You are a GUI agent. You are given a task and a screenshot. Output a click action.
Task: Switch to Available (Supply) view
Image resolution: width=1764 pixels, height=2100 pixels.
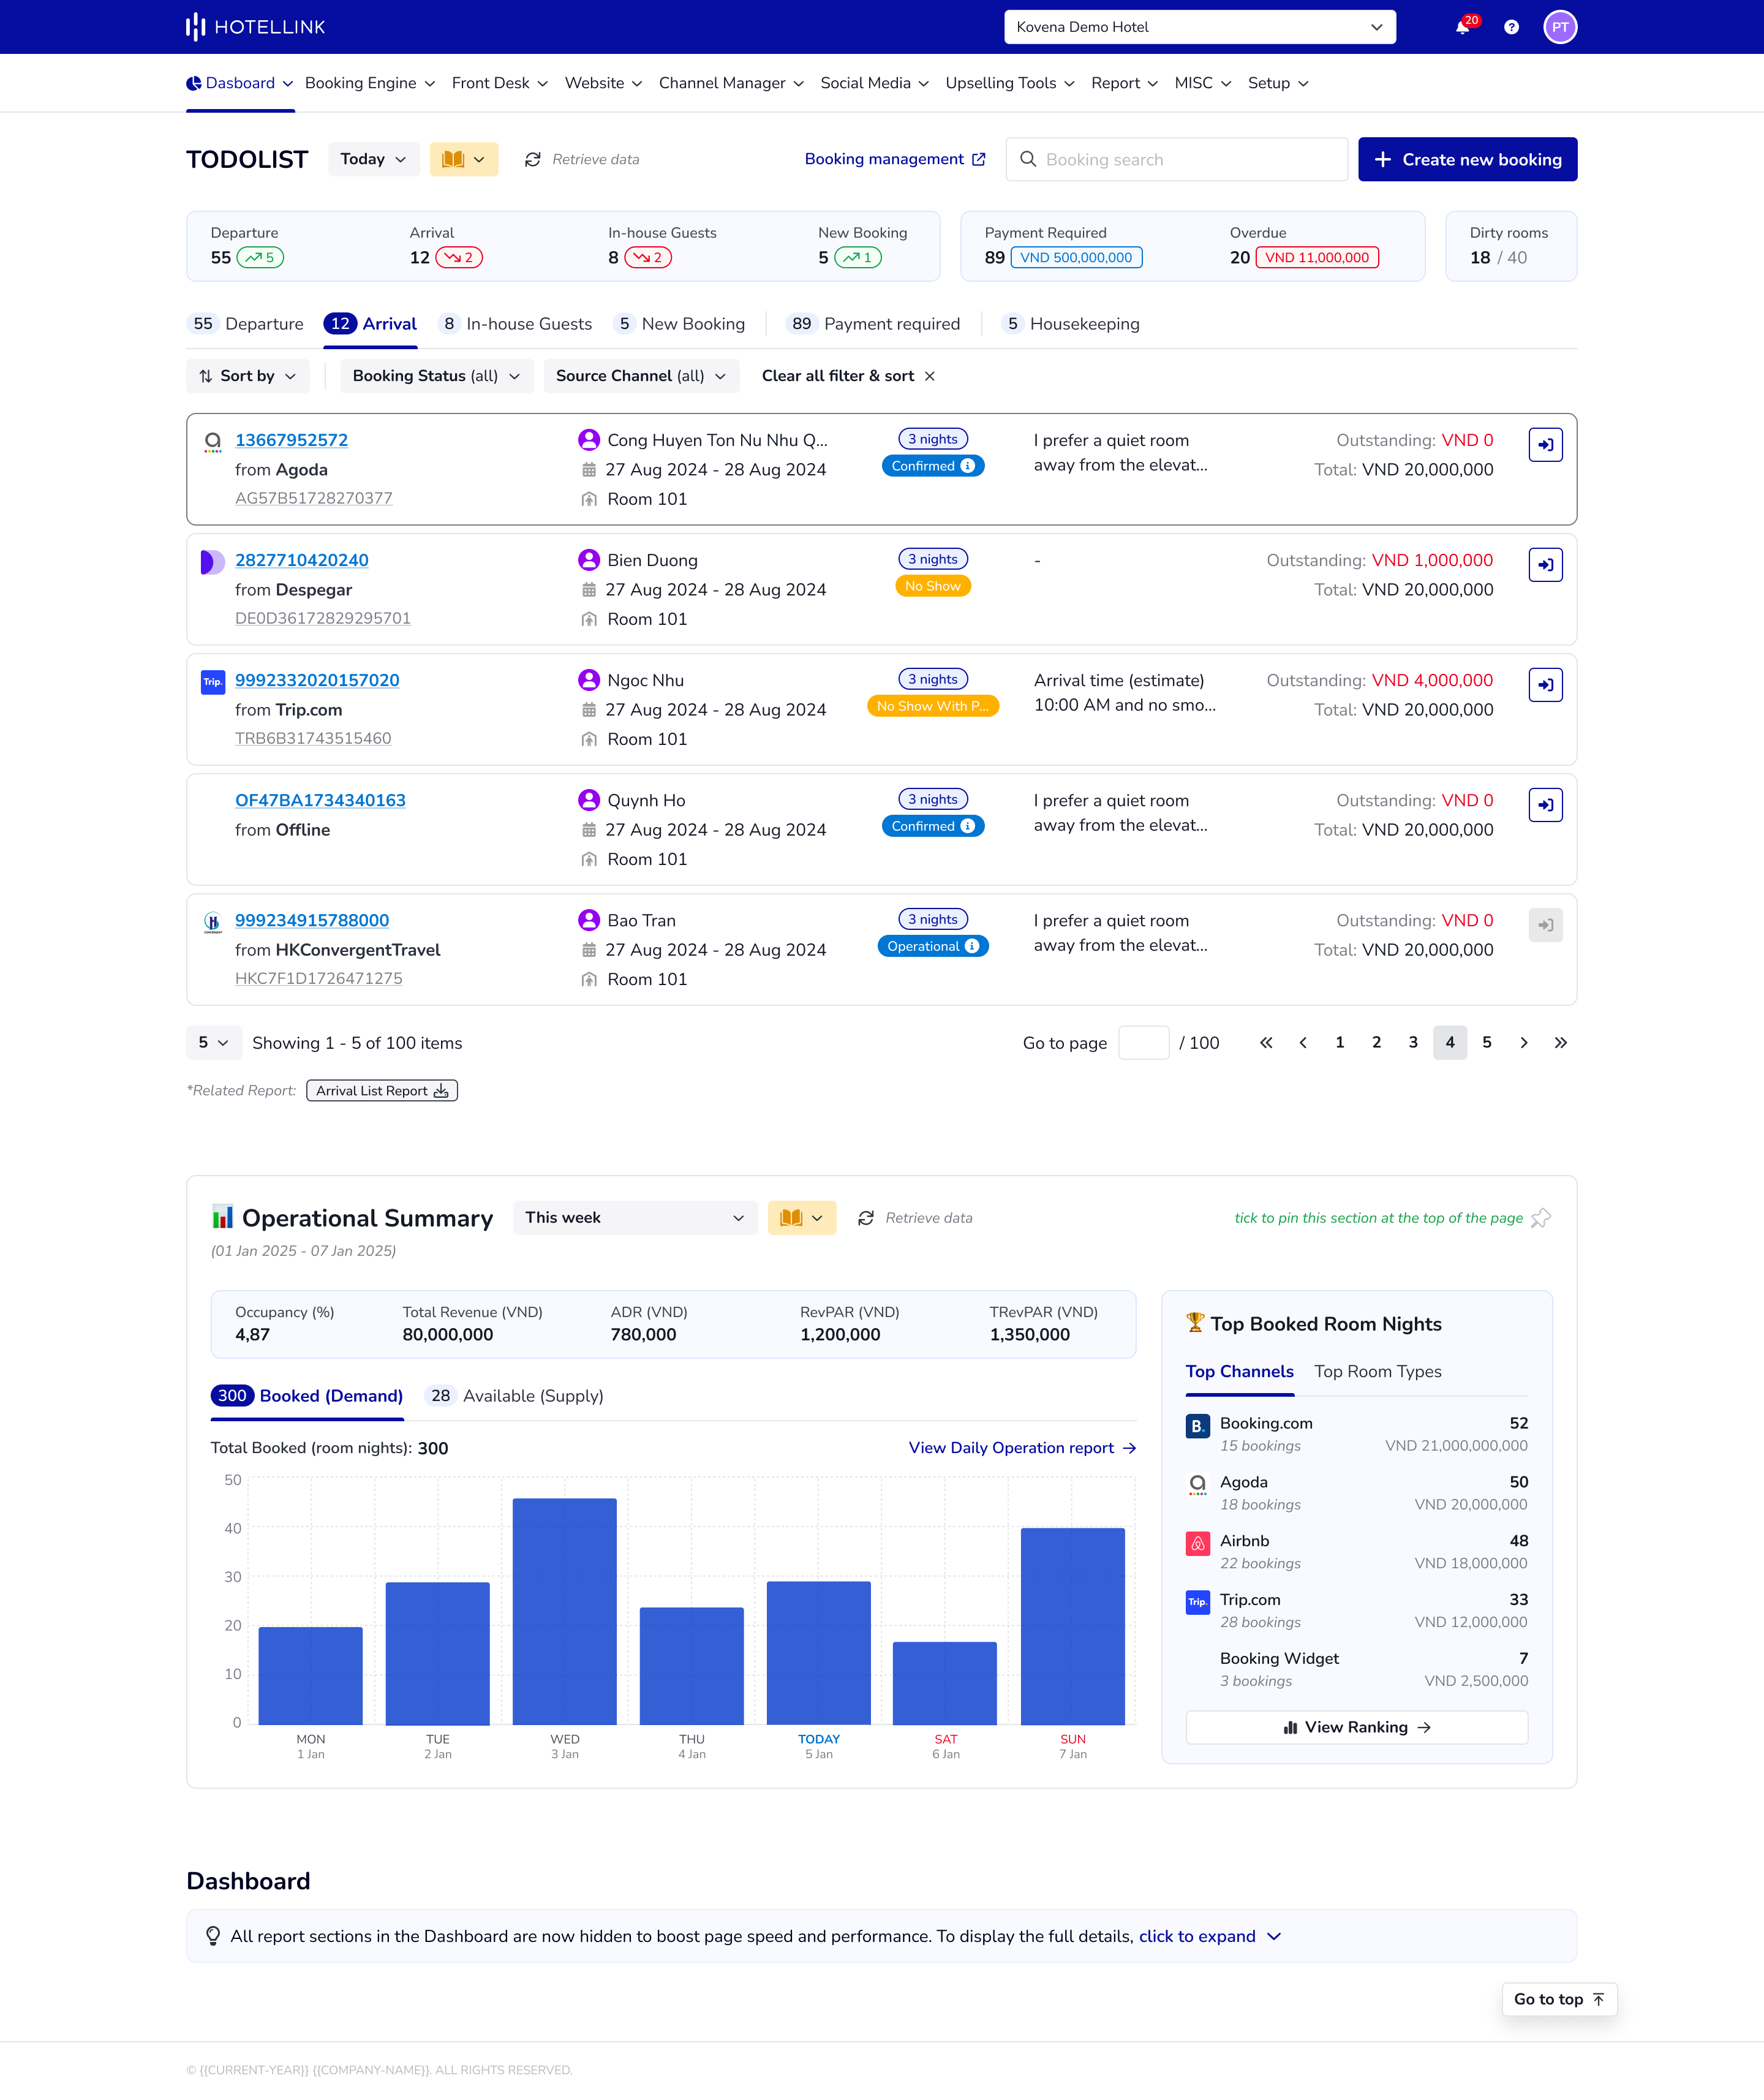[x=513, y=1396]
